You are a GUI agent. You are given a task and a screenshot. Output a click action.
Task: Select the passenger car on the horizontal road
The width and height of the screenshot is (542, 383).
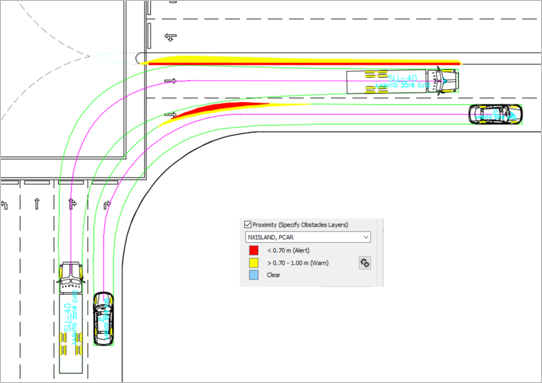click(x=496, y=114)
